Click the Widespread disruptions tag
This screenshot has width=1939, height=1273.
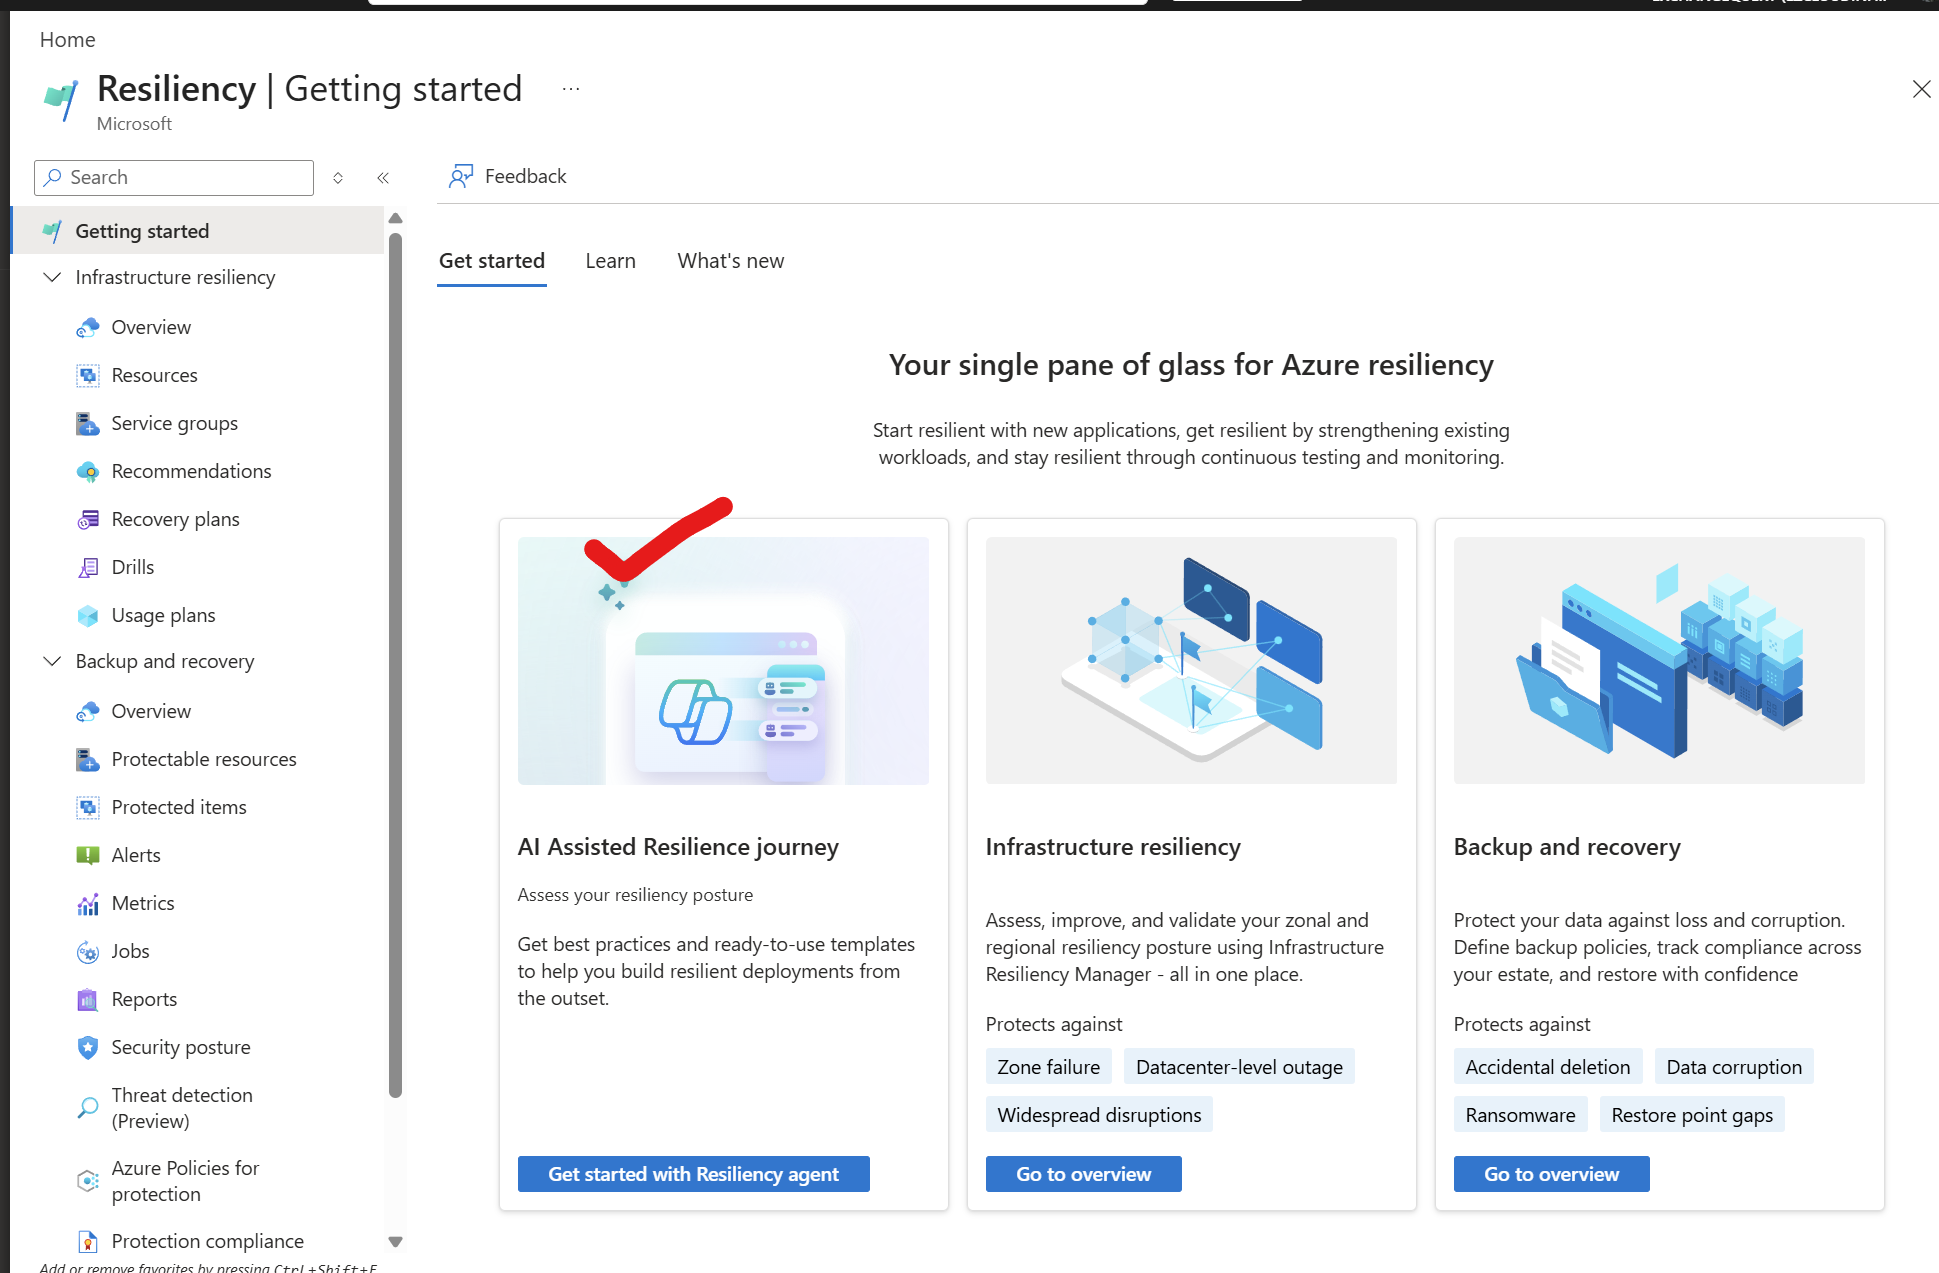1100,1115
